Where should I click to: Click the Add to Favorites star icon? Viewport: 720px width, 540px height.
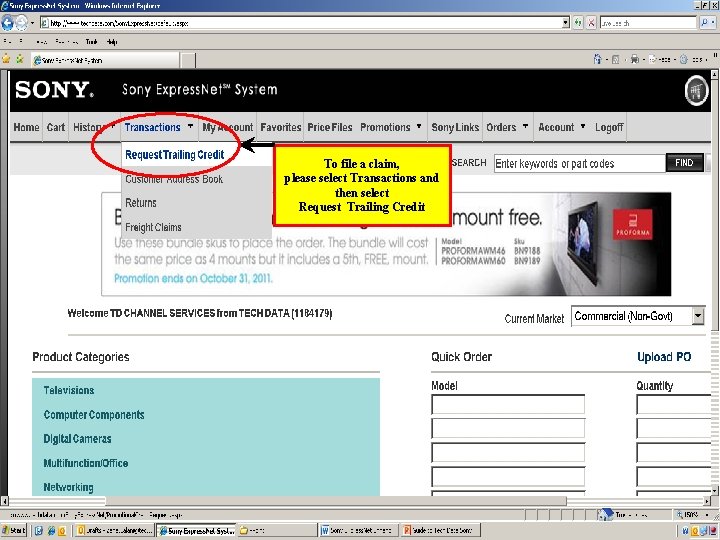pos(20,59)
